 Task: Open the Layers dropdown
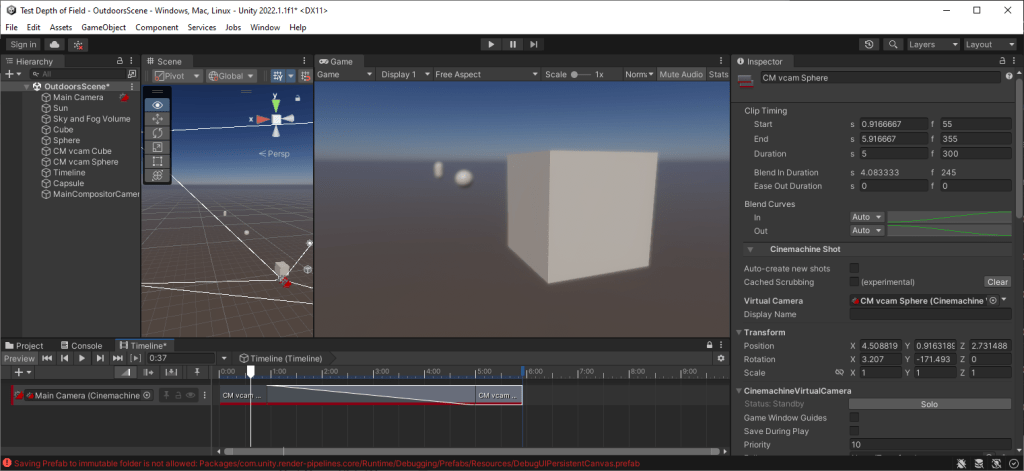(x=932, y=44)
